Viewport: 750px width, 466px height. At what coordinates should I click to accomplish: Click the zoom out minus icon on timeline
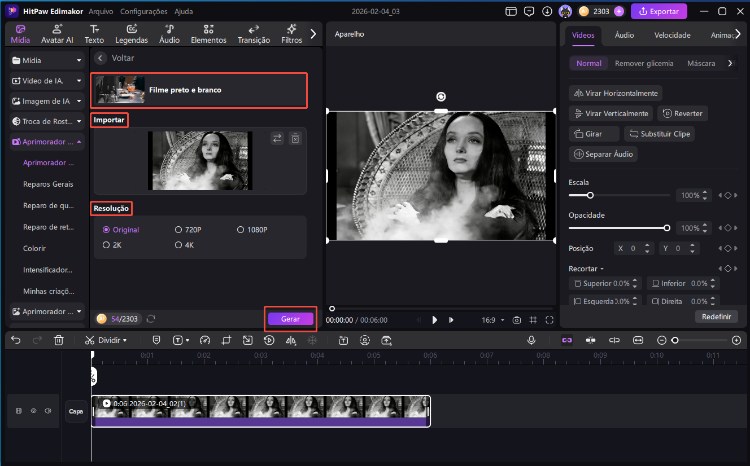click(x=662, y=340)
